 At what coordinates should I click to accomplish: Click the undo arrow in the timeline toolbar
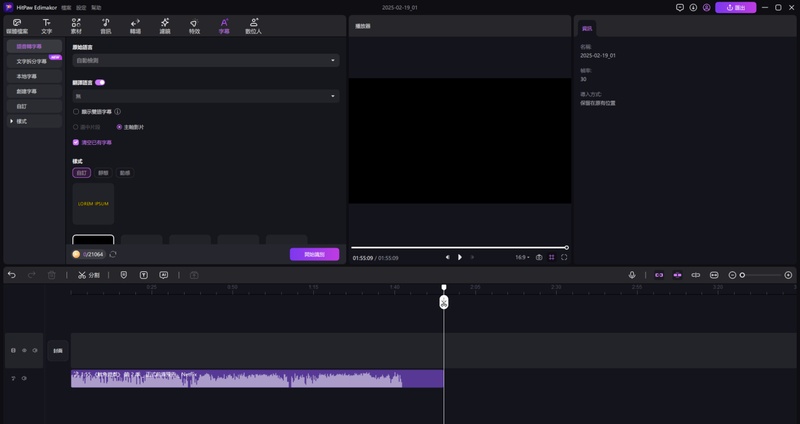[x=12, y=274]
